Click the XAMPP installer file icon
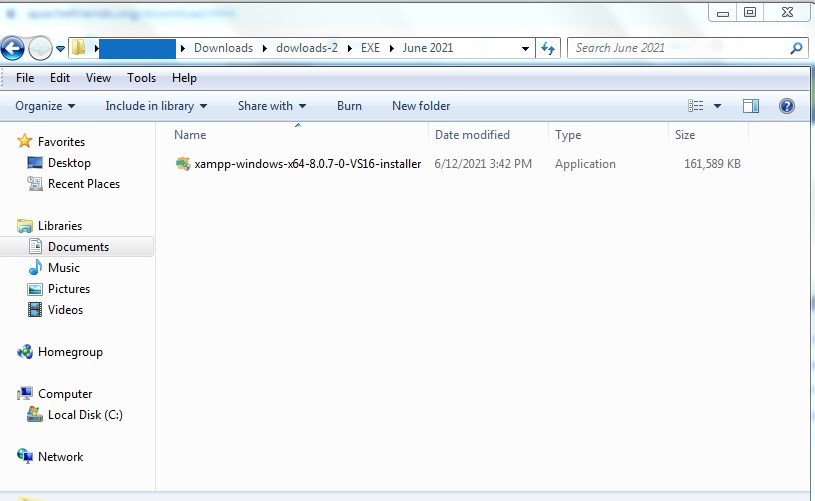The width and height of the screenshot is (815, 501). pyautogui.click(x=182, y=164)
